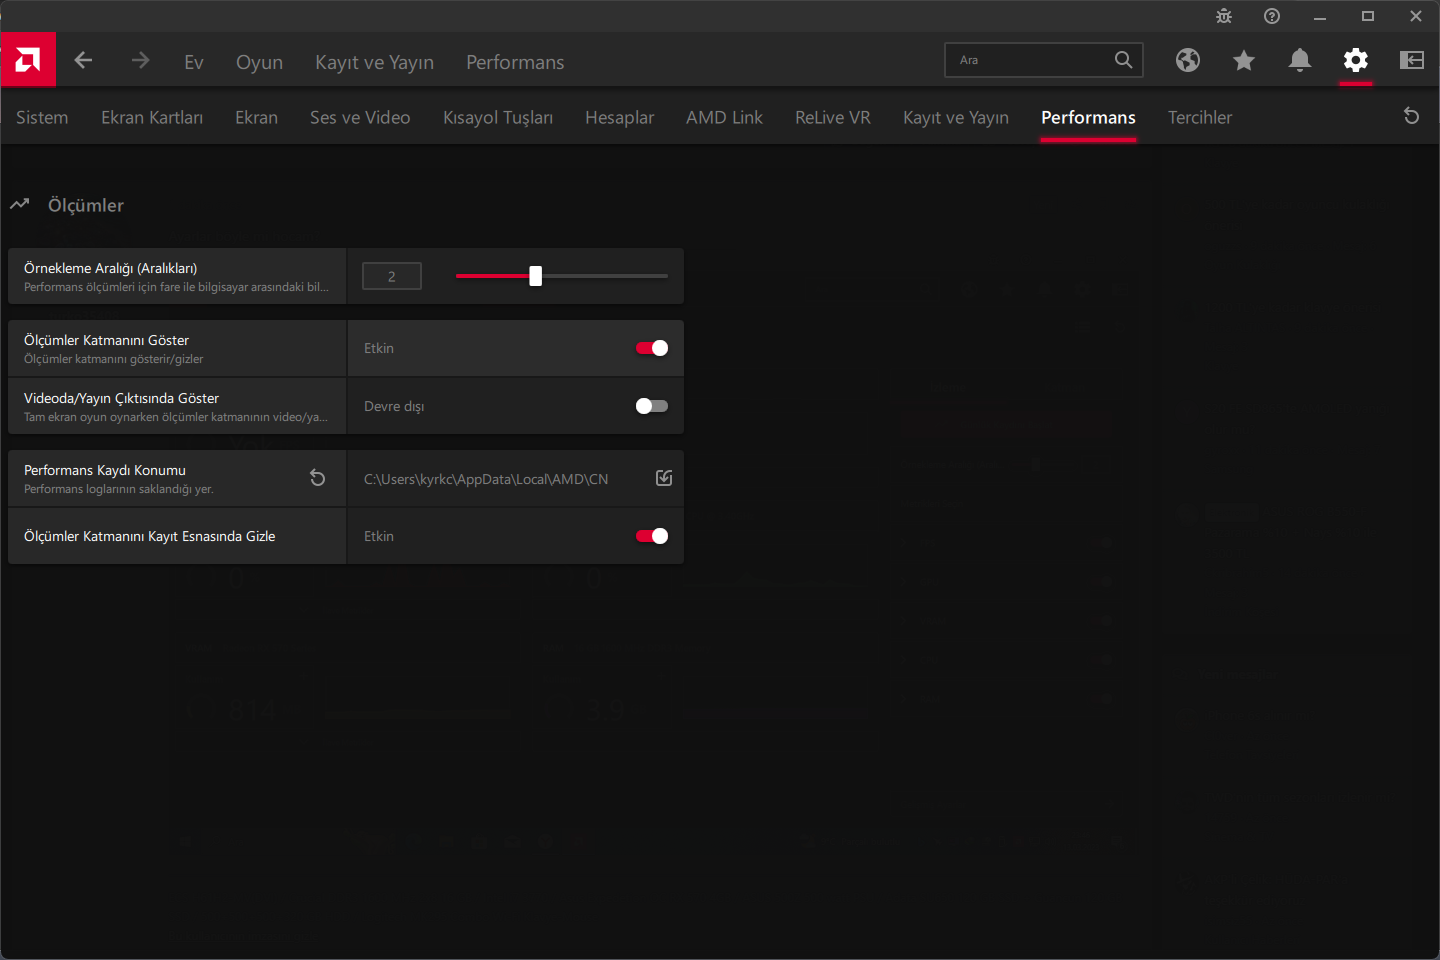The height and width of the screenshot is (960, 1440).
Task: Click the Performans Kaydı Konumu label
Action: 105,470
